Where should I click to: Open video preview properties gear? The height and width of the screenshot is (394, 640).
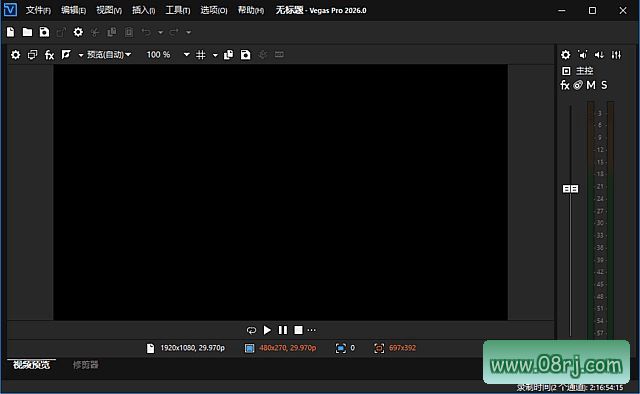(x=16, y=55)
